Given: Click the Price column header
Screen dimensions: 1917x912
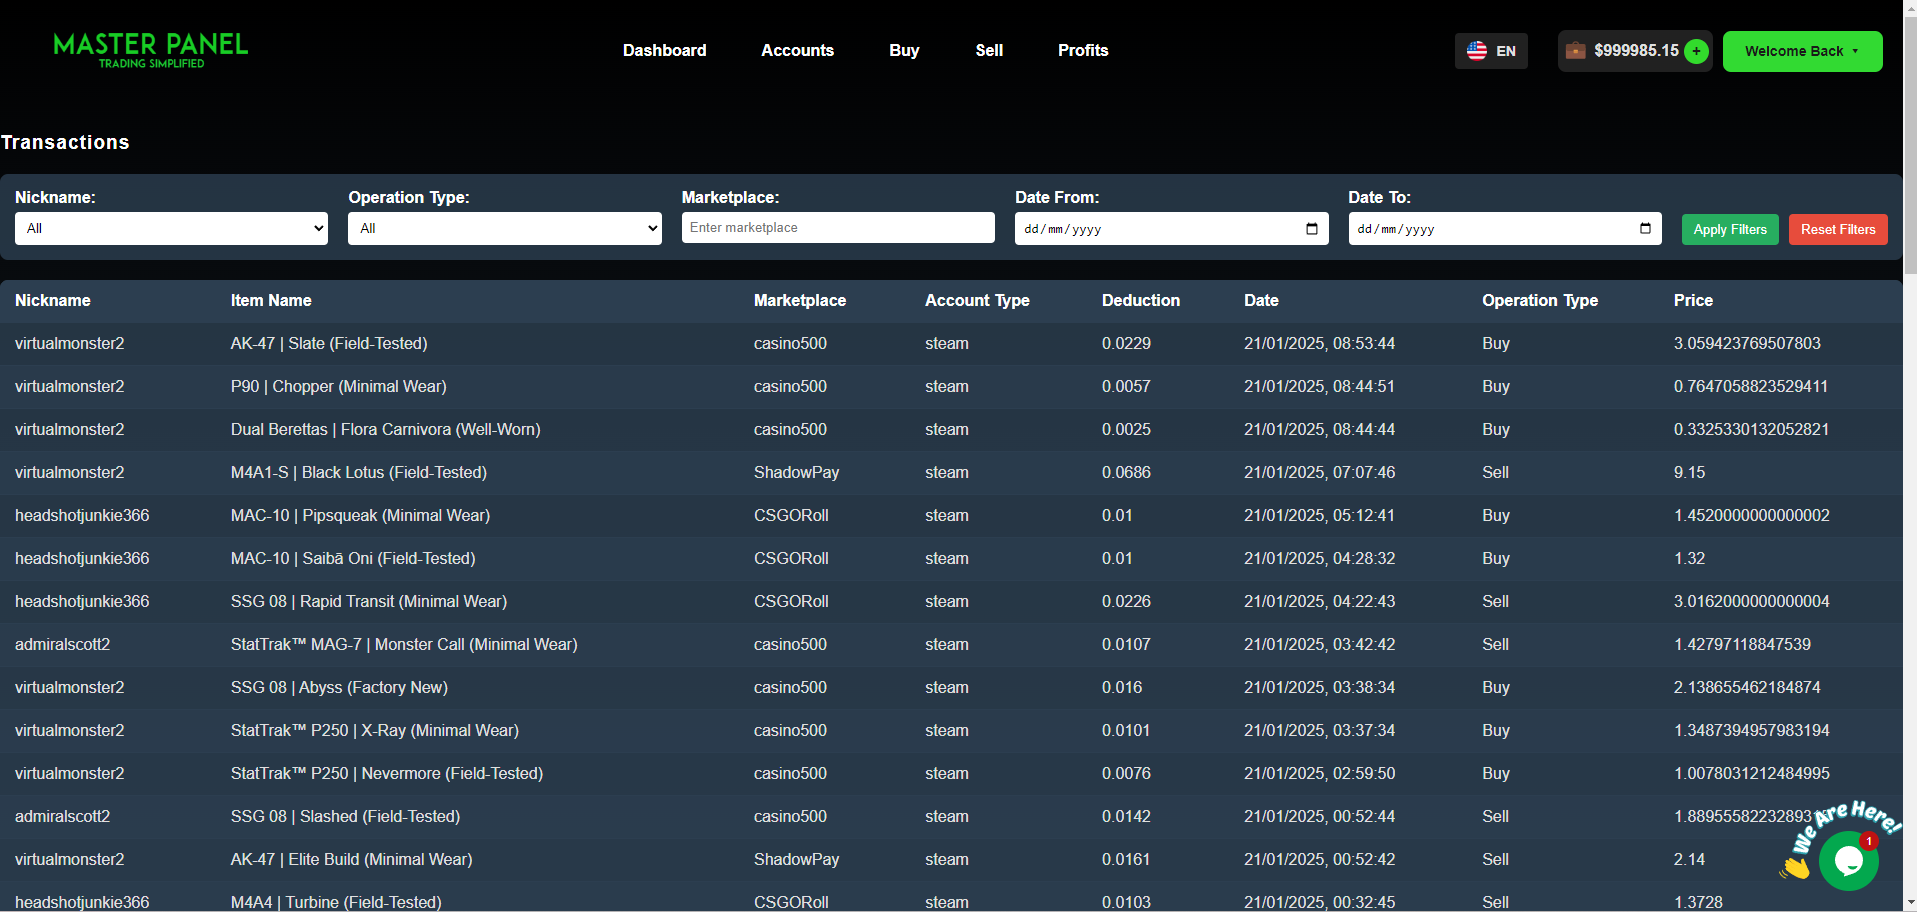Looking at the screenshot, I should coord(1693,300).
